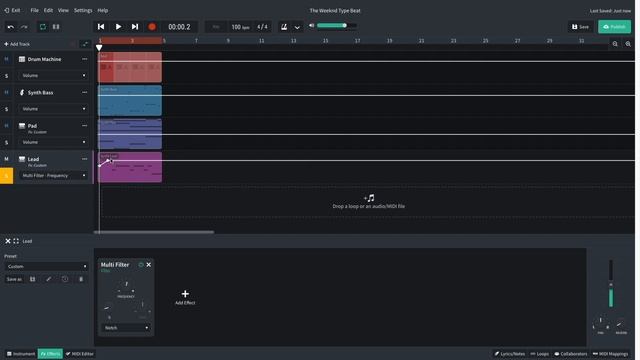Screen dimensions: 640x360
Task: Change the 4/4 time signature
Action: click(x=262, y=27)
